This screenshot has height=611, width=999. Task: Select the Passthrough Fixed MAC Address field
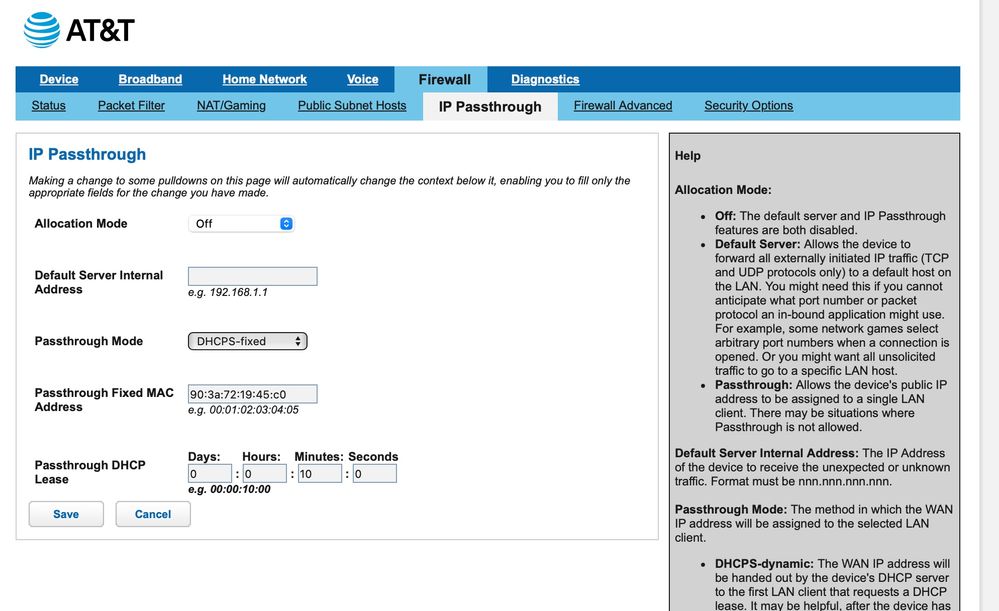pyautogui.click(x=252, y=393)
